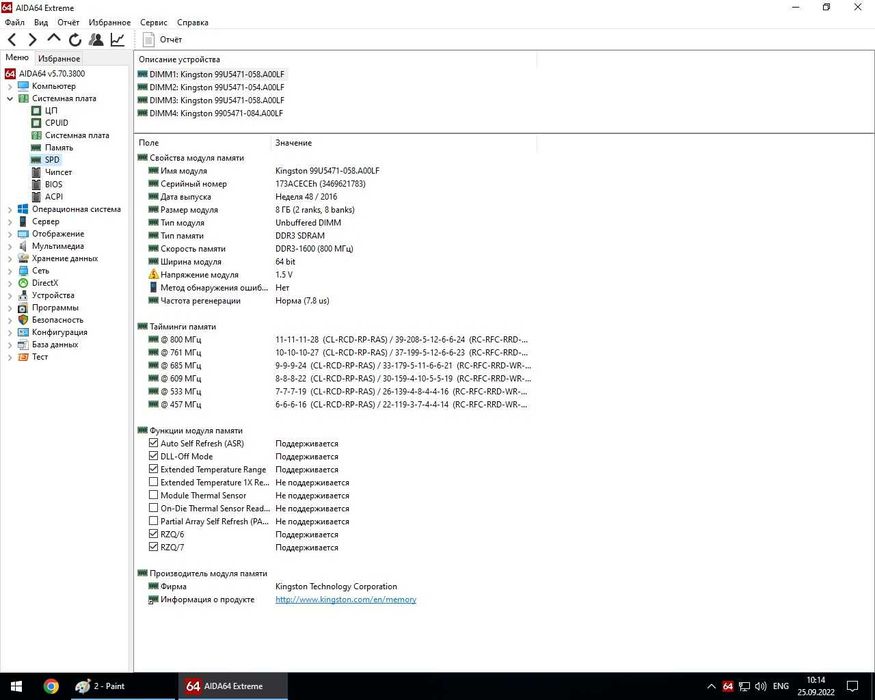This screenshot has width=875, height=700.
Task: Expand the Компьютер tree node
Action: 9,86
